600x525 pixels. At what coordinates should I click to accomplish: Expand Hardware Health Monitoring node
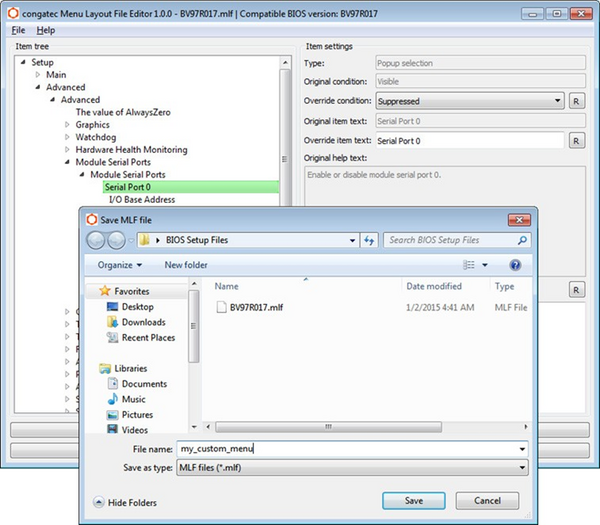[x=67, y=150]
